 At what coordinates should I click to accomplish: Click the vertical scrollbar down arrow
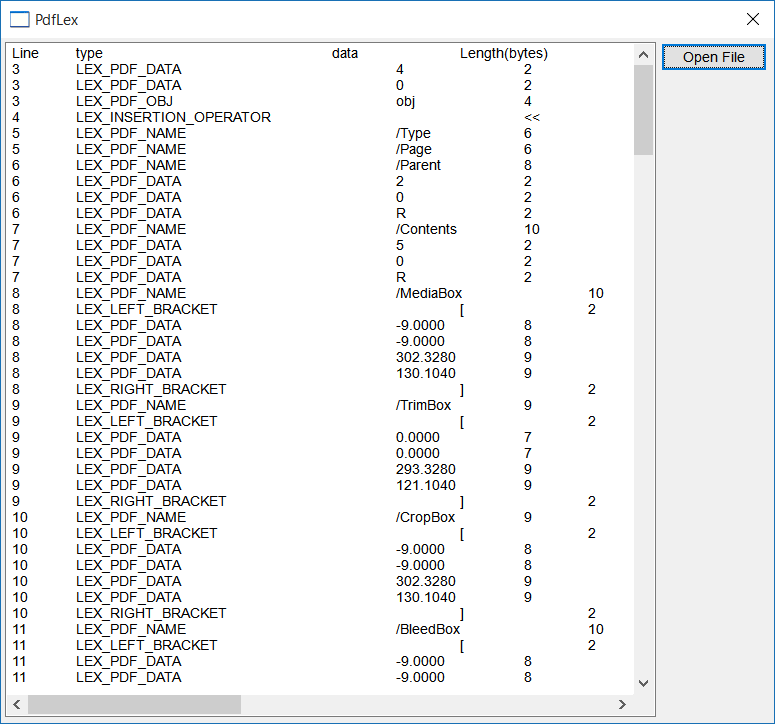(643, 683)
